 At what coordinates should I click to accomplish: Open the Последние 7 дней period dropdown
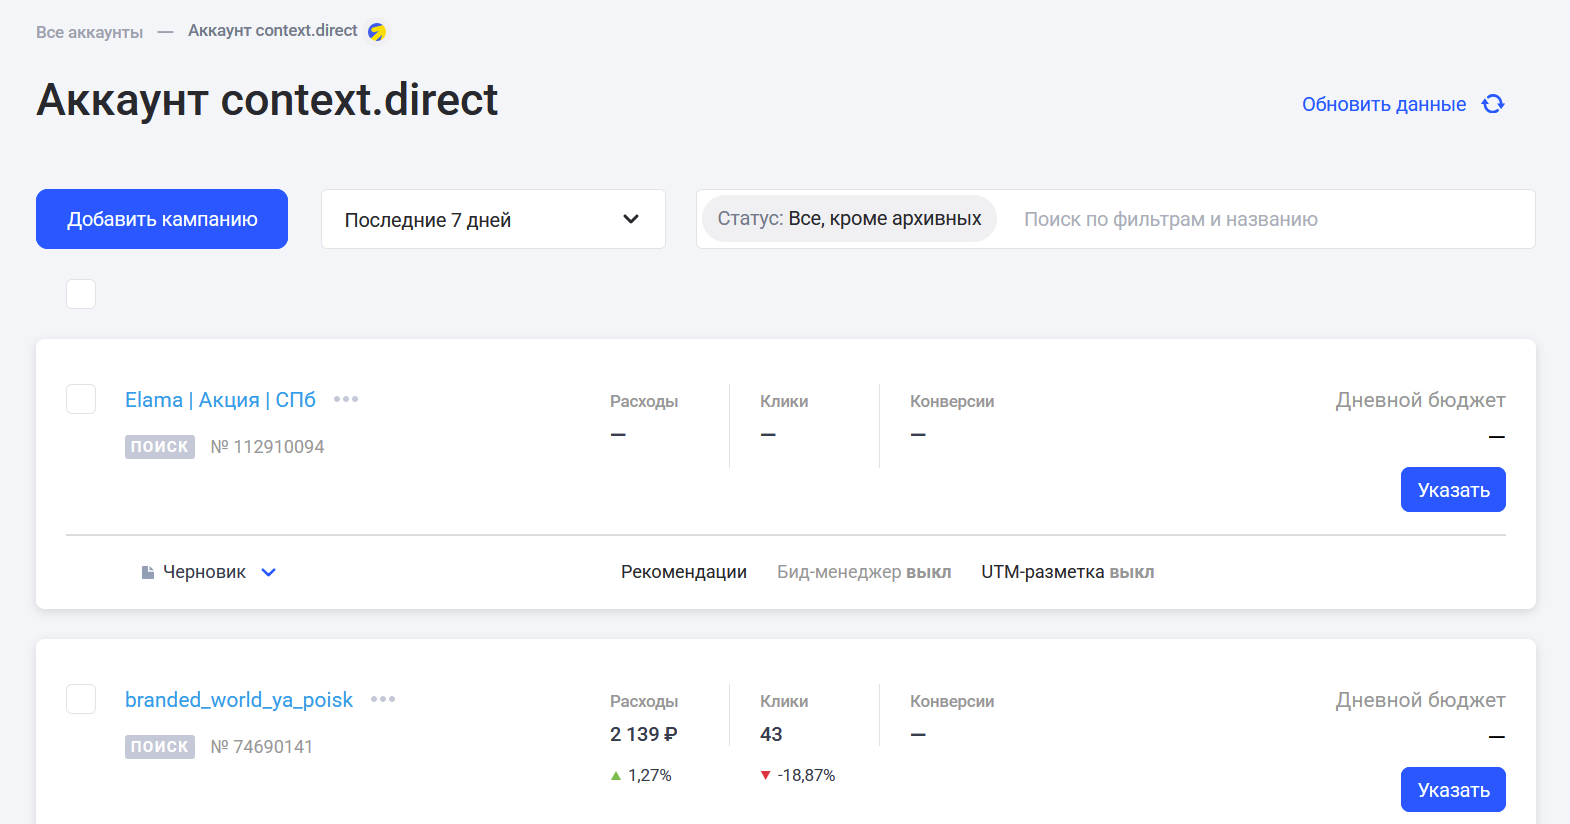(x=492, y=219)
